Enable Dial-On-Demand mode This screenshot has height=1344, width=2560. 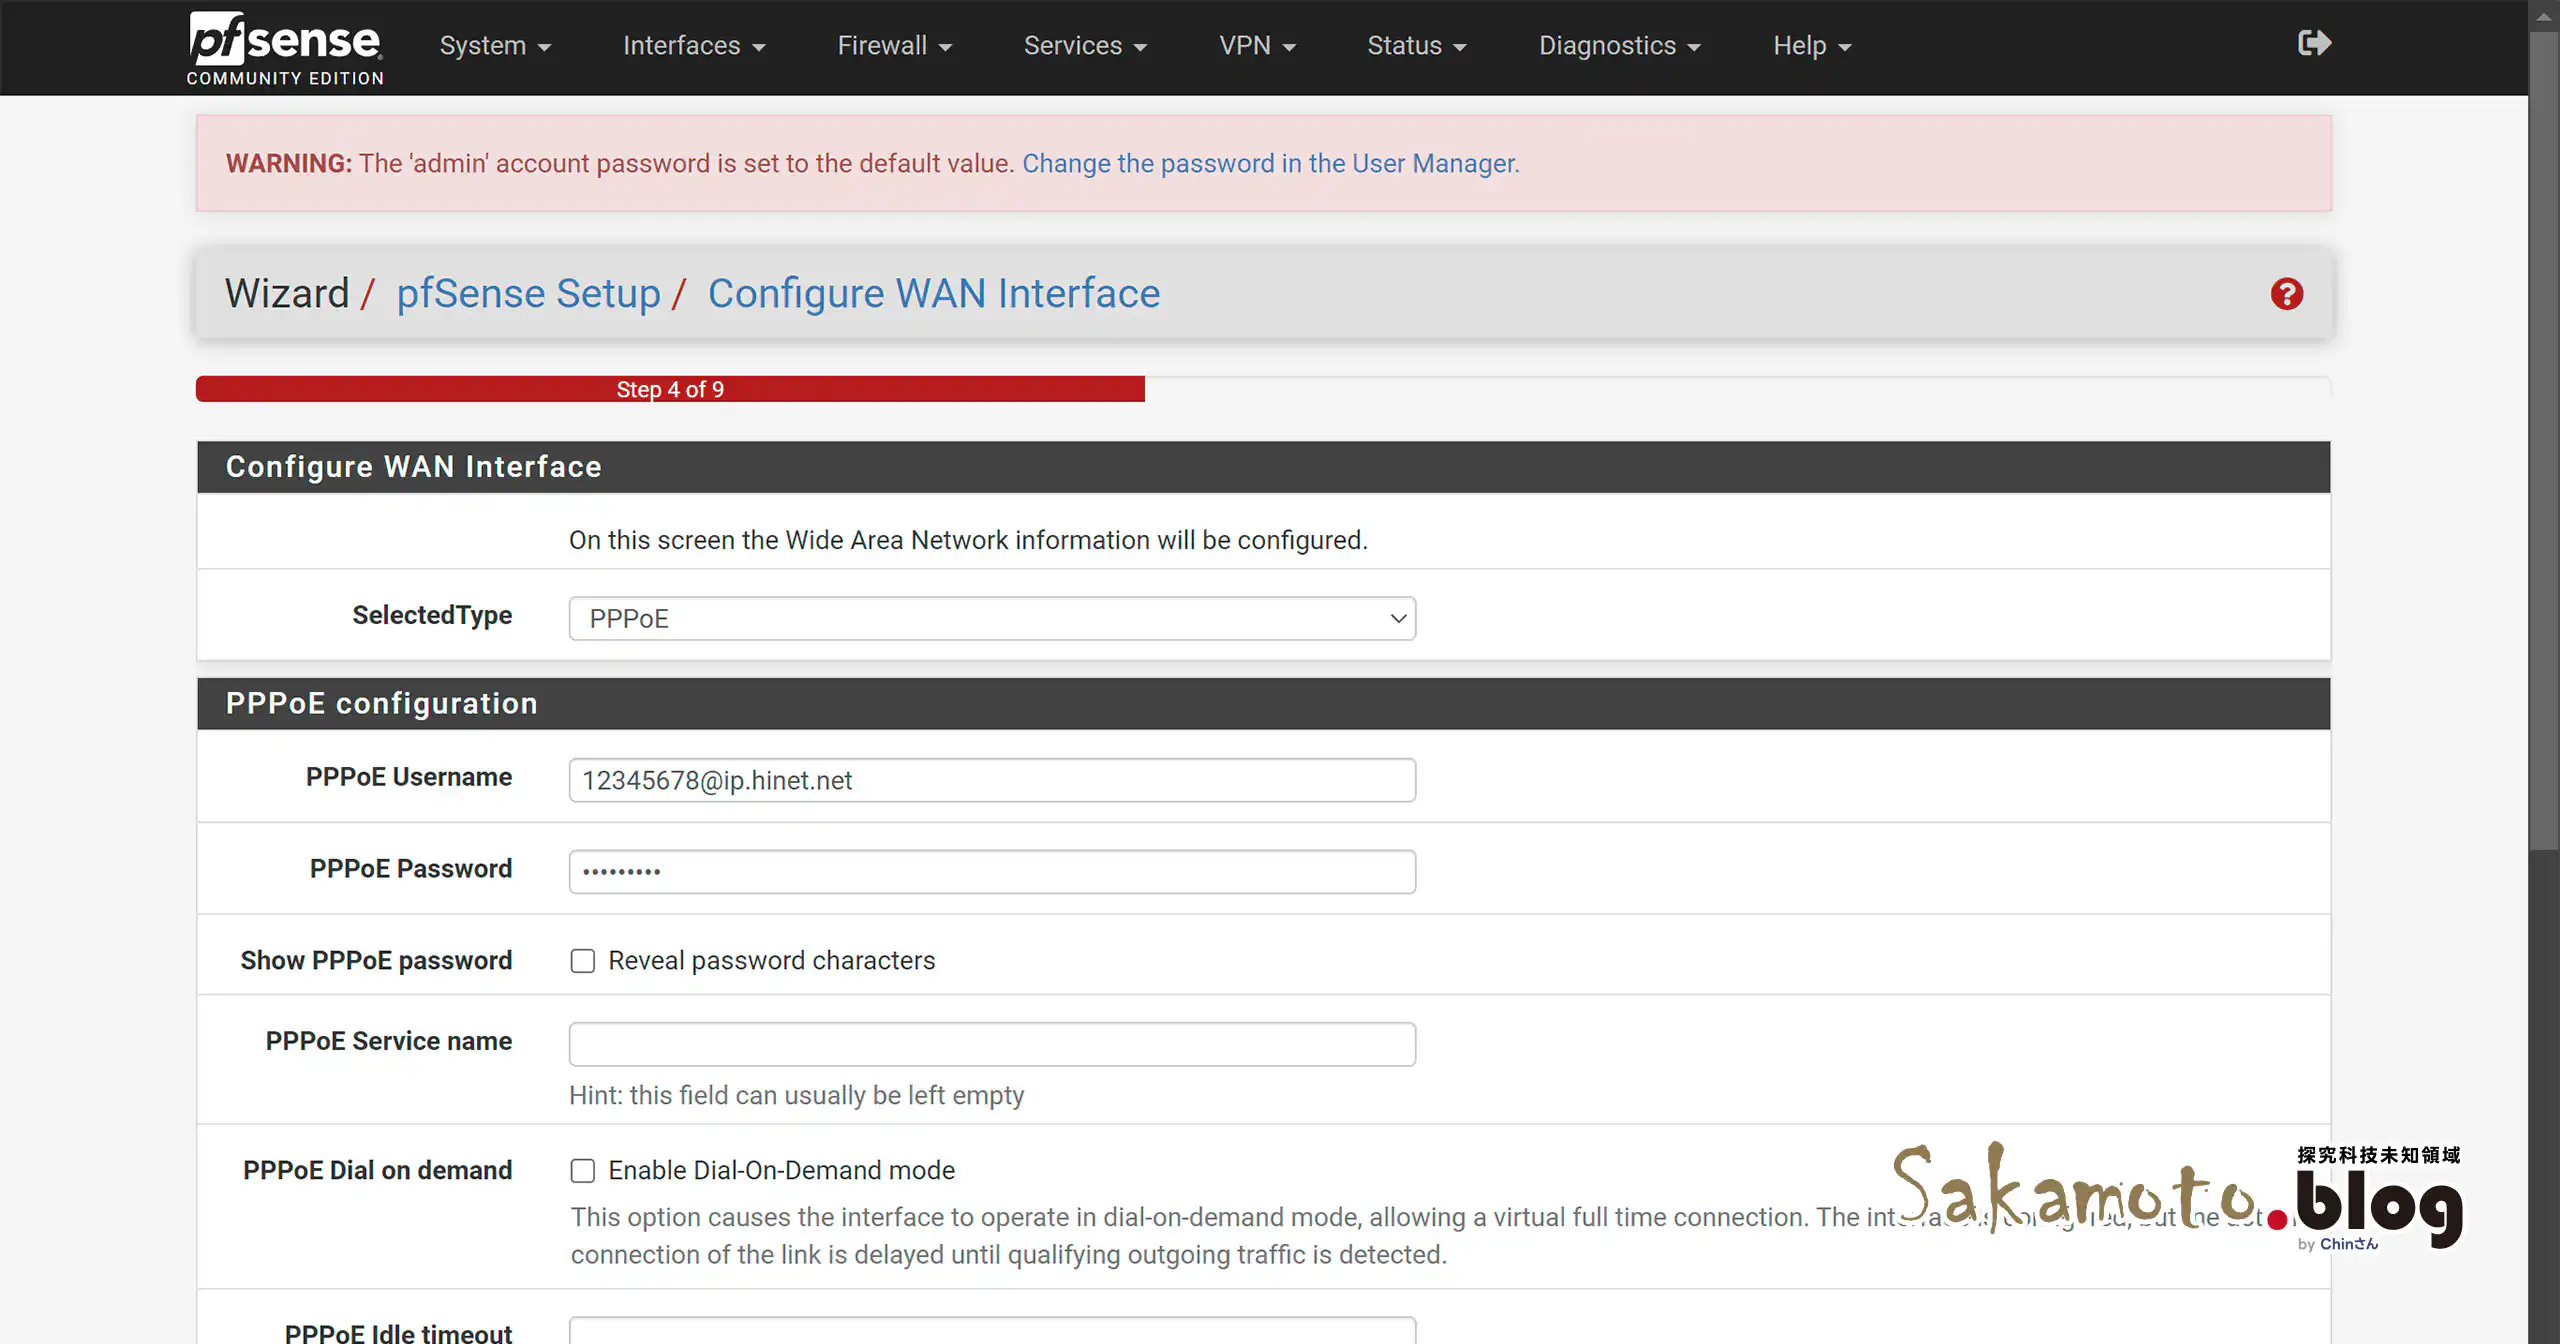click(x=583, y=1170)
